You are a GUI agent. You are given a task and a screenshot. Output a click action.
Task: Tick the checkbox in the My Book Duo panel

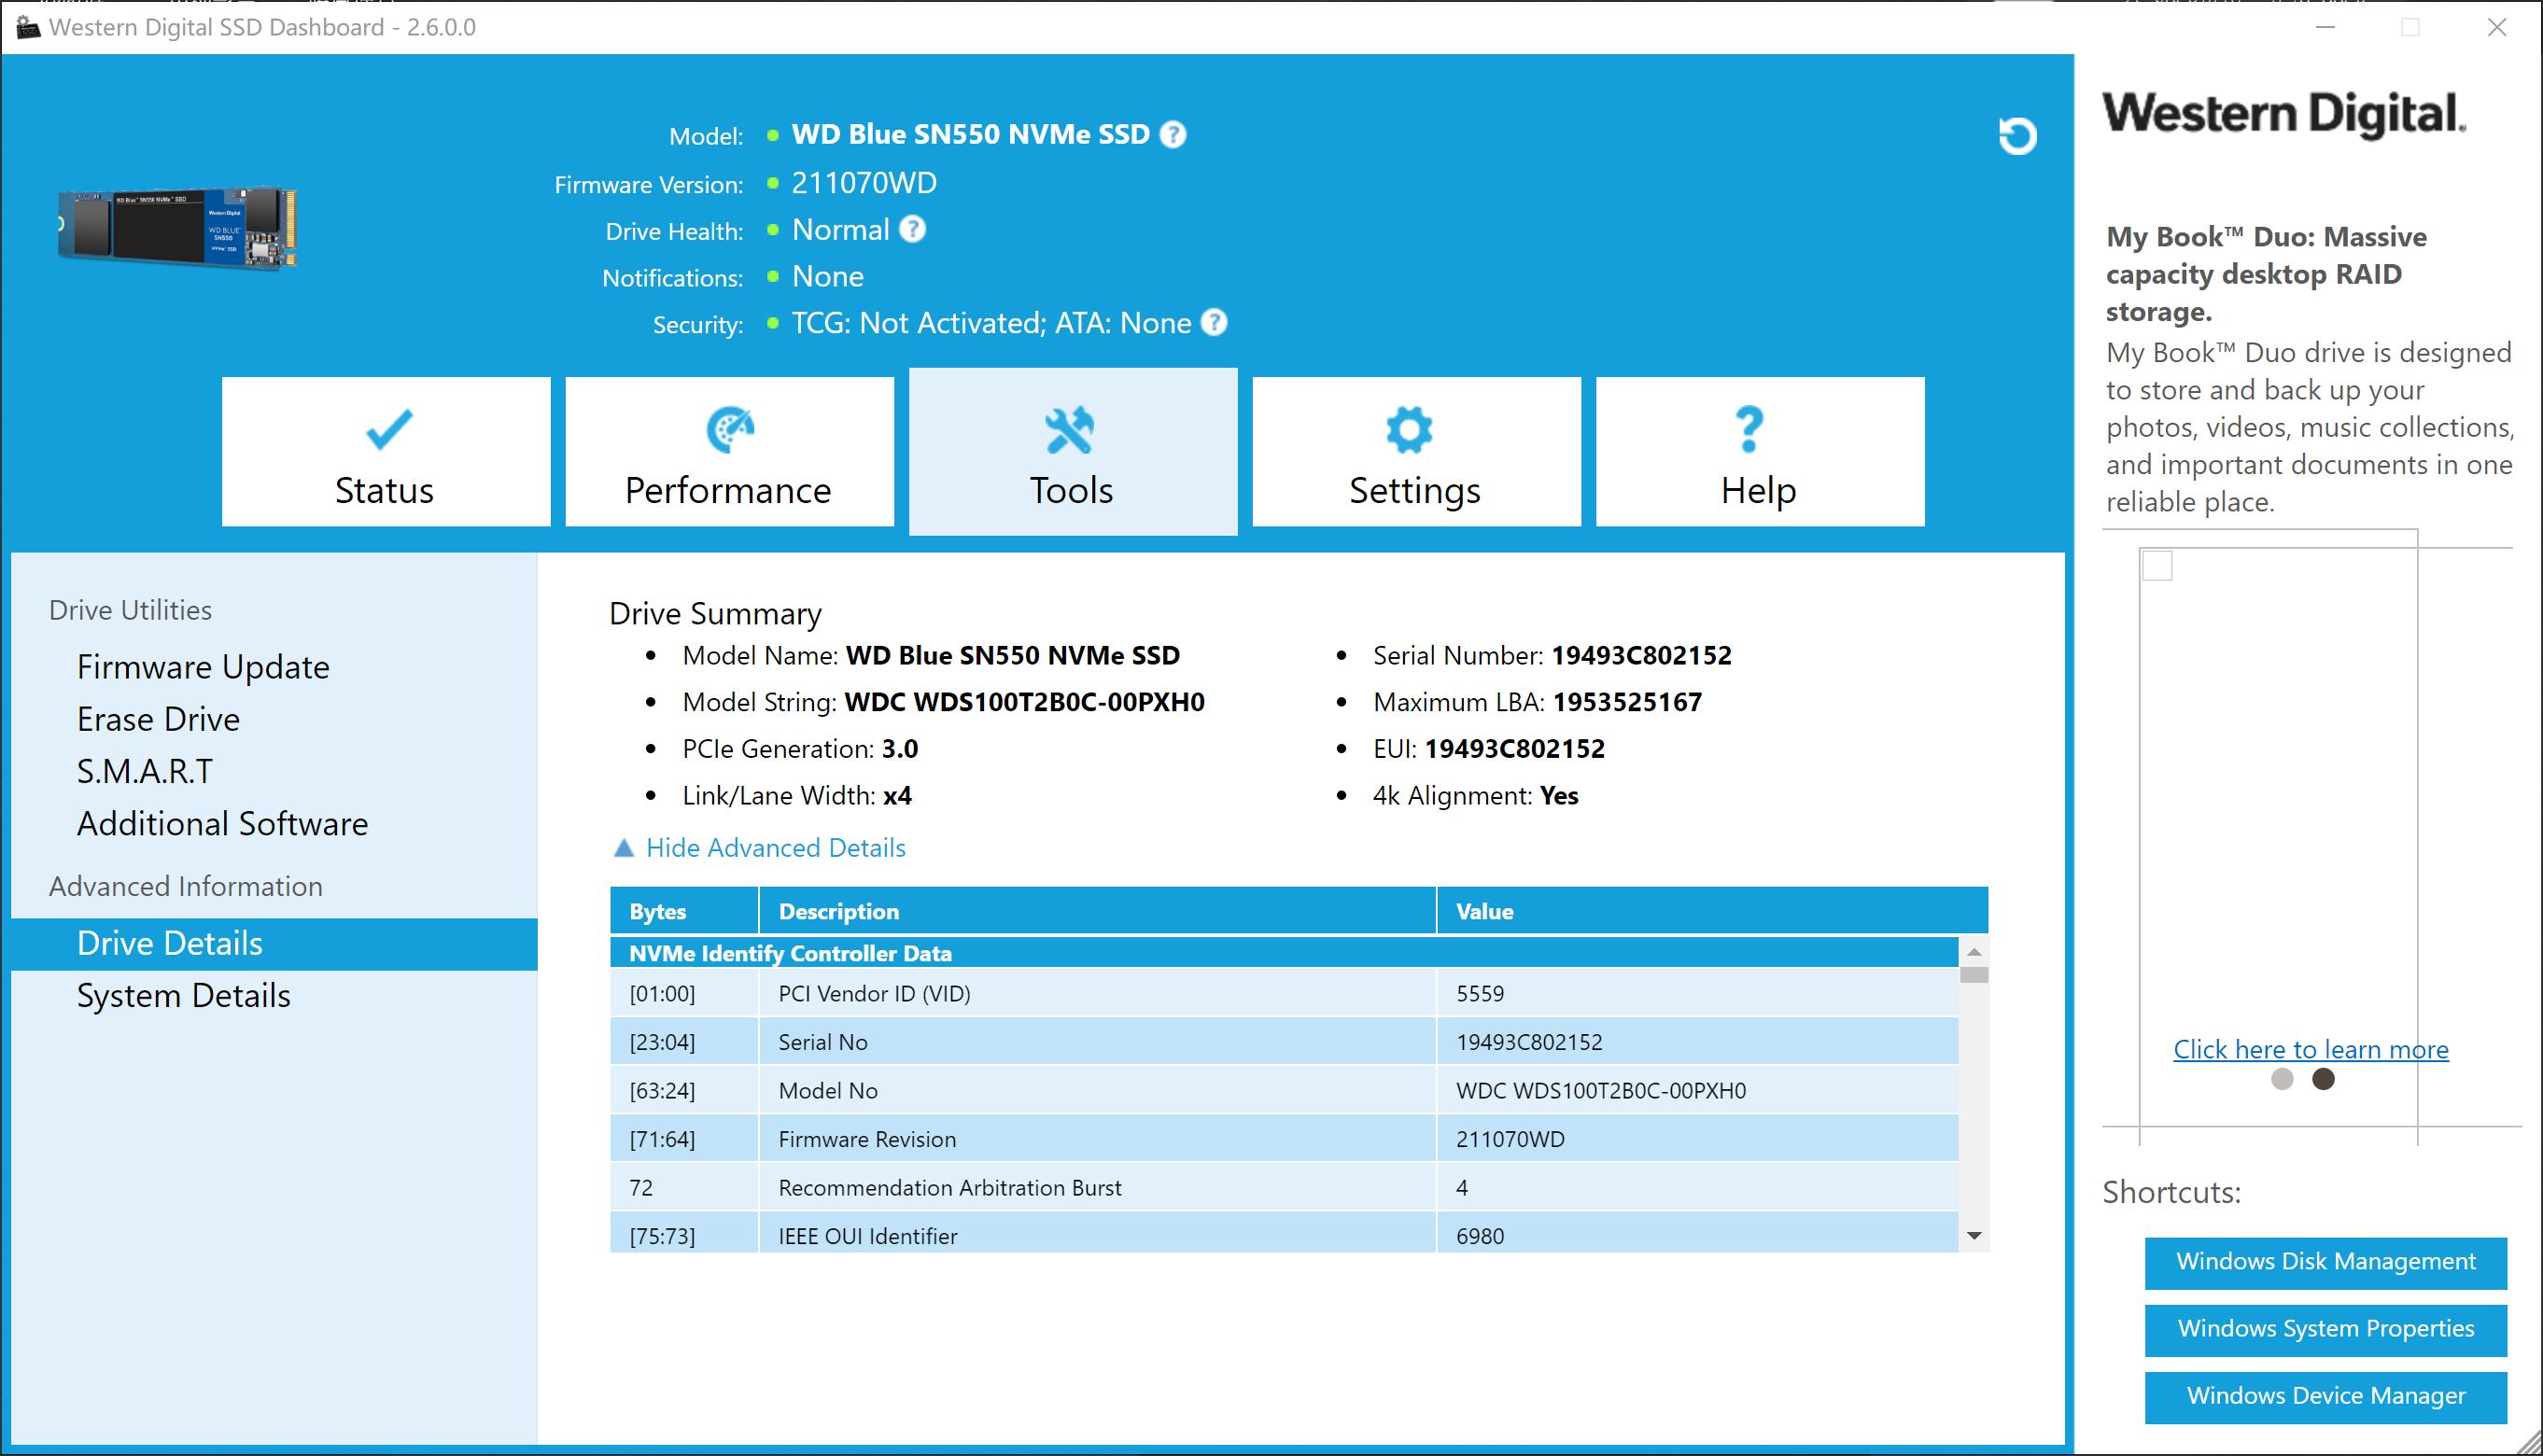click(2158, 566)
